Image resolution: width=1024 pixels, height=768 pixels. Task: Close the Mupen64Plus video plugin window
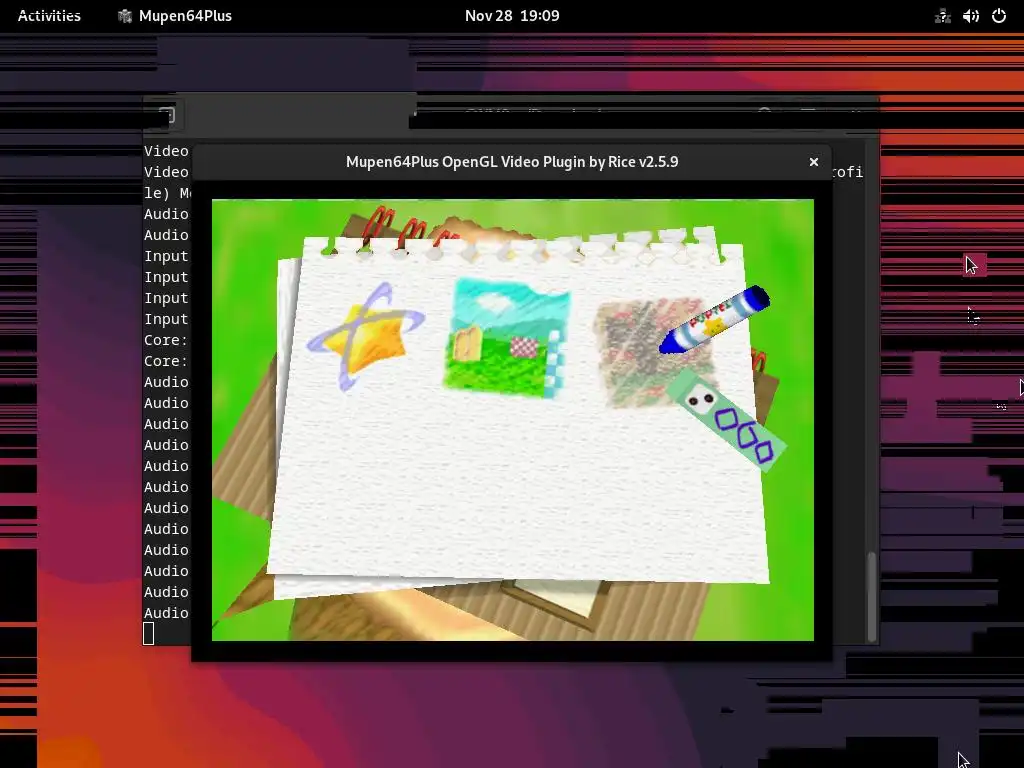pos(814,162)
